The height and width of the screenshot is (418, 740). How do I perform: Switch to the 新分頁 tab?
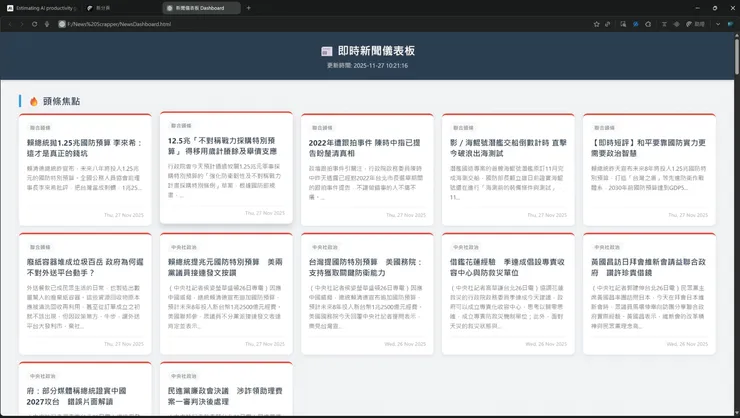(120, 8)
